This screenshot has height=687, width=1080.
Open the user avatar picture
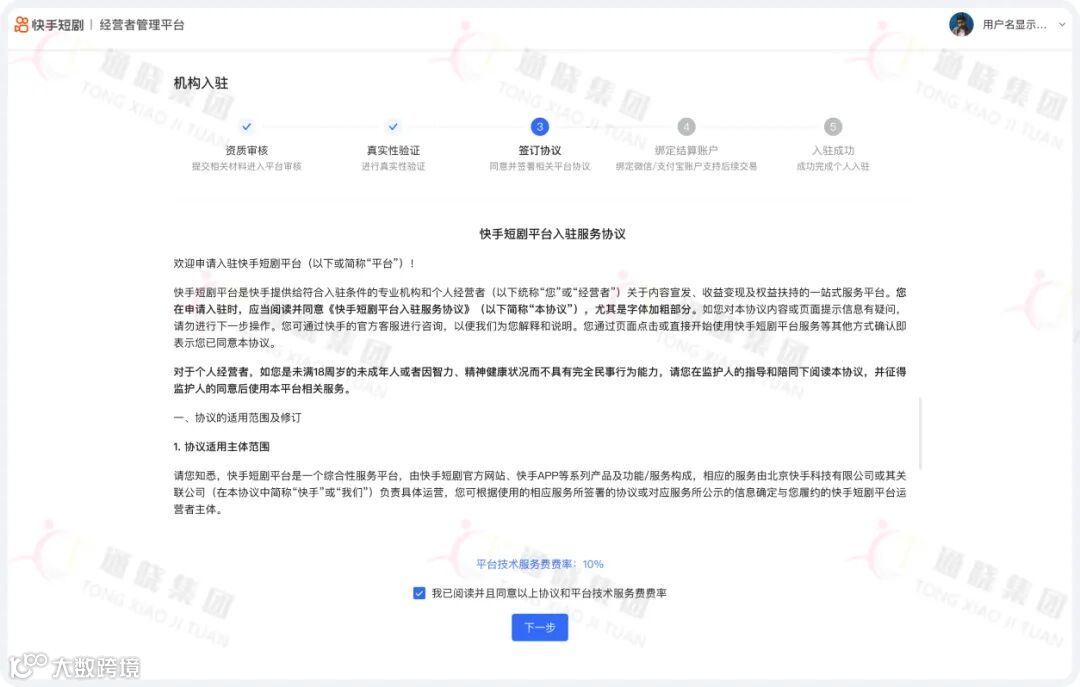(x=961, y=24)
